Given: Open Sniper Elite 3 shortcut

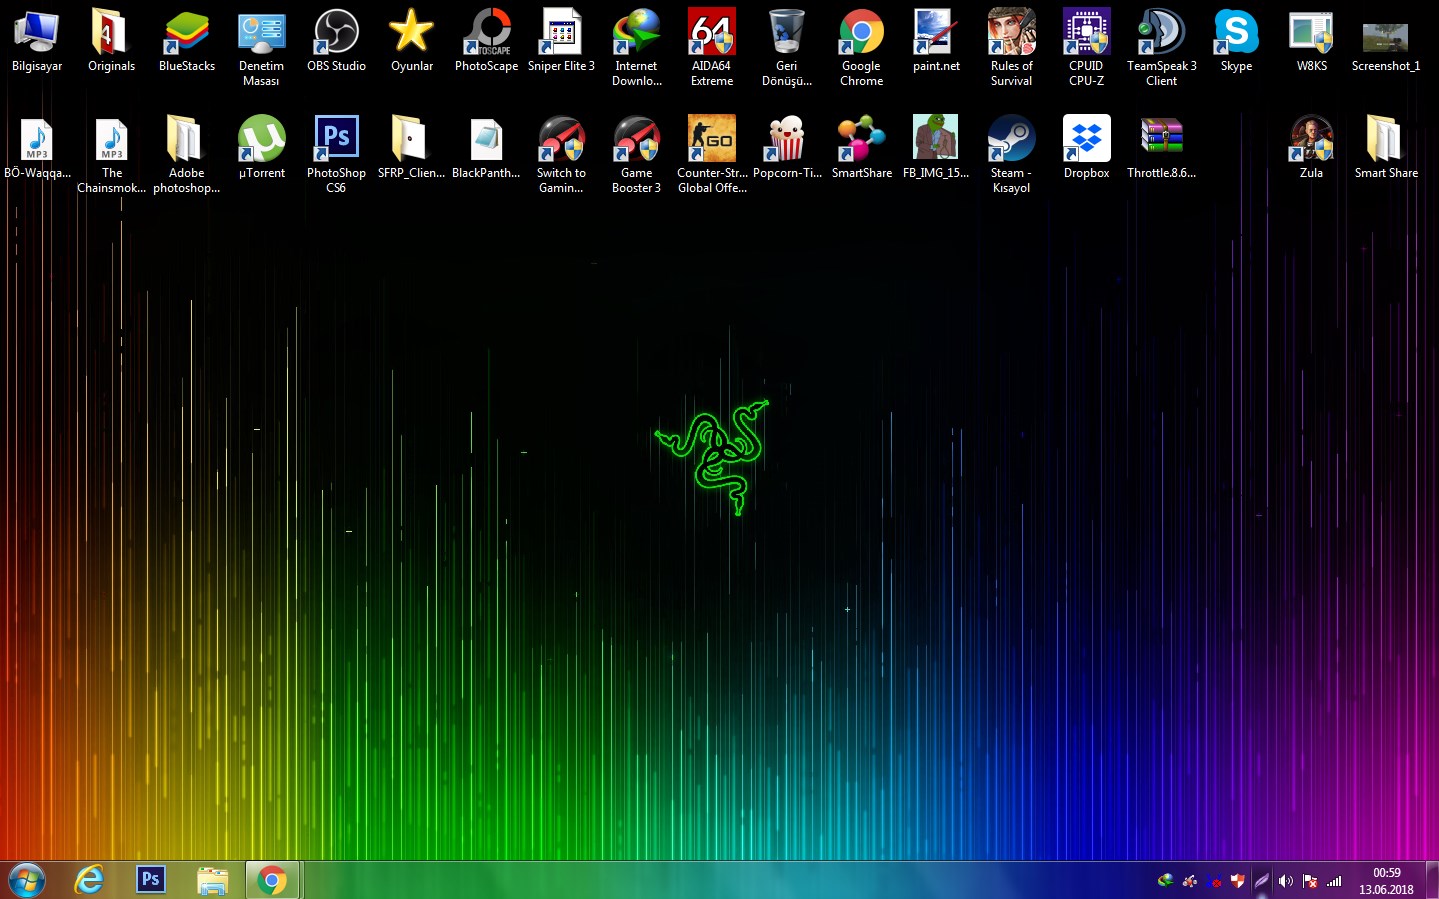Looking at the screenshot, I should coord(561,41).
